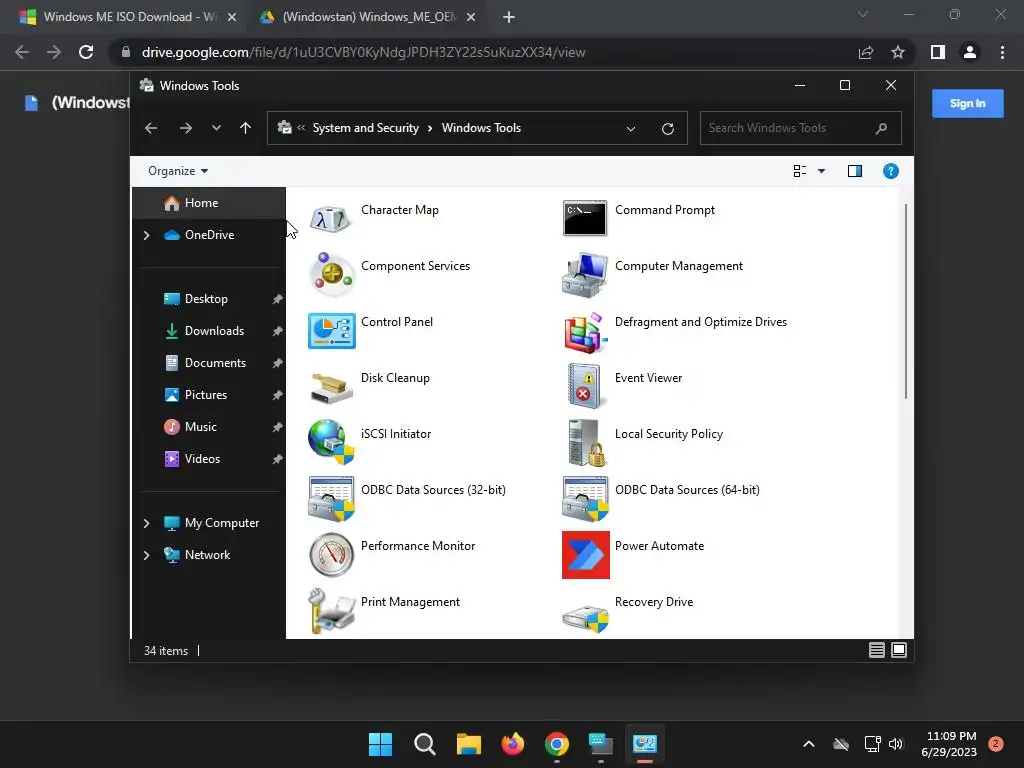
Task: Show hidden system tray icons chevron
Action: [x=808, y=744]
